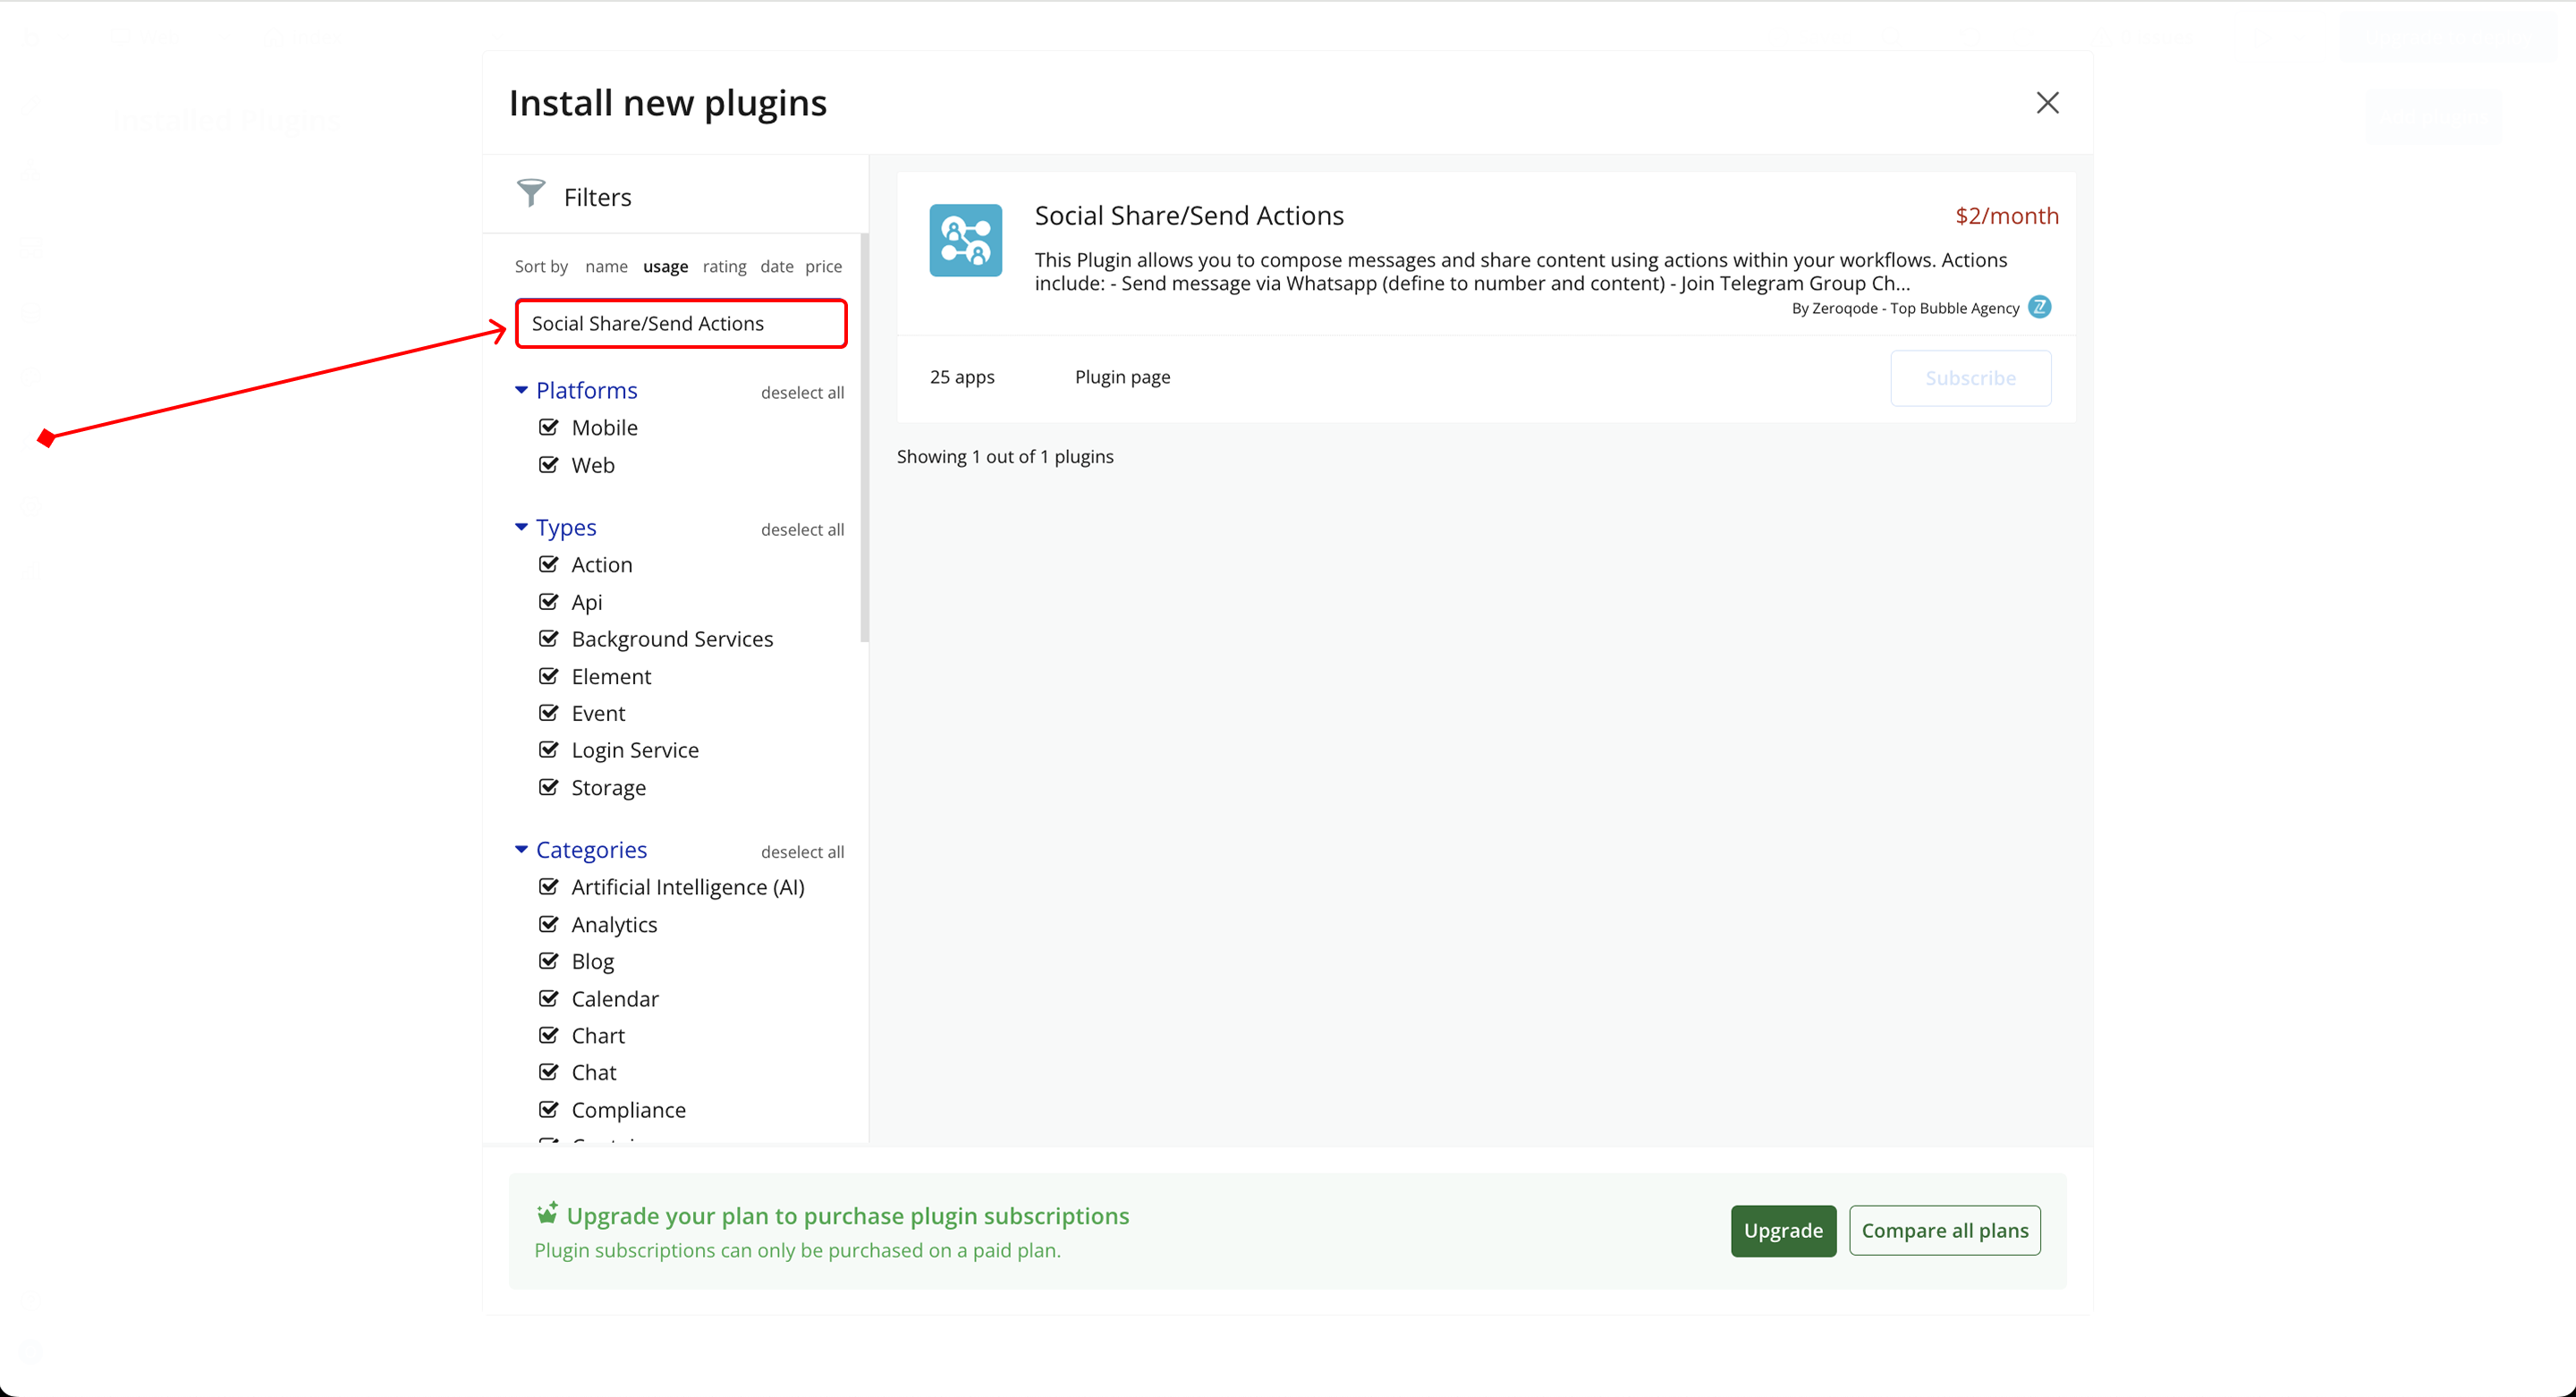The height and width of the screenshot is (1397, 2576).
Task: Uncheck the Mobile platform checkbox
Action: (549, 428)
